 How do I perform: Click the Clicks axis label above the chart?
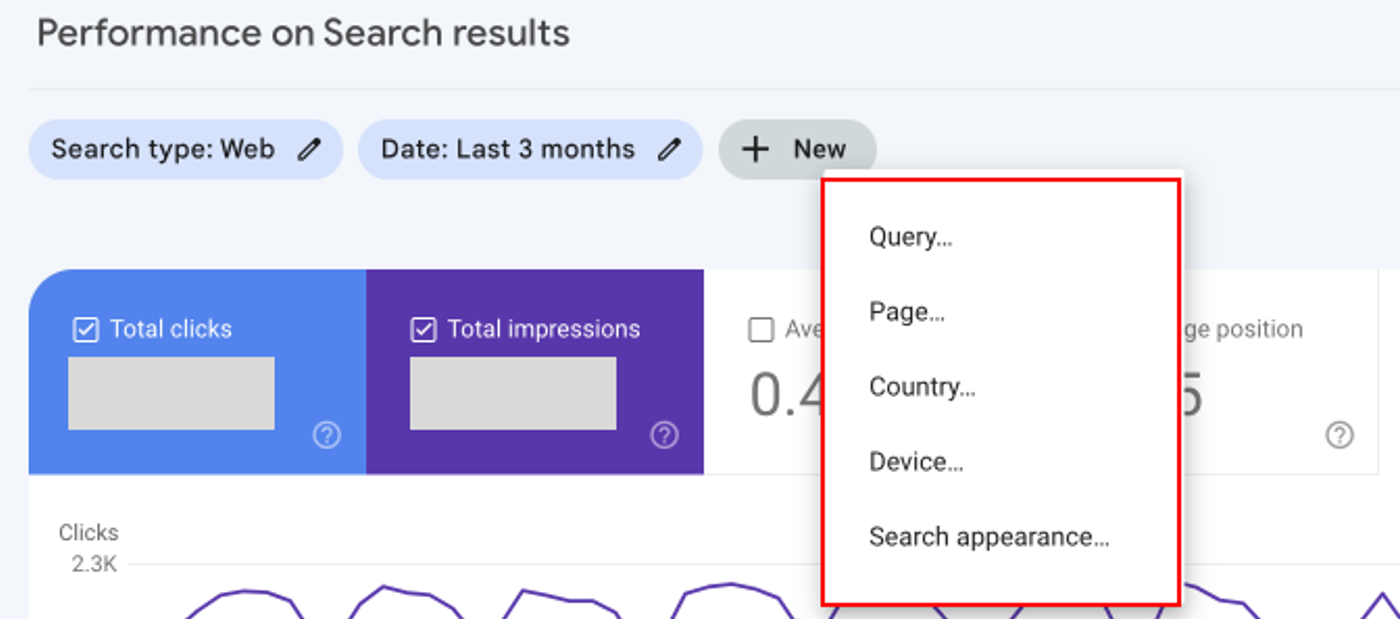click(88, 531)
